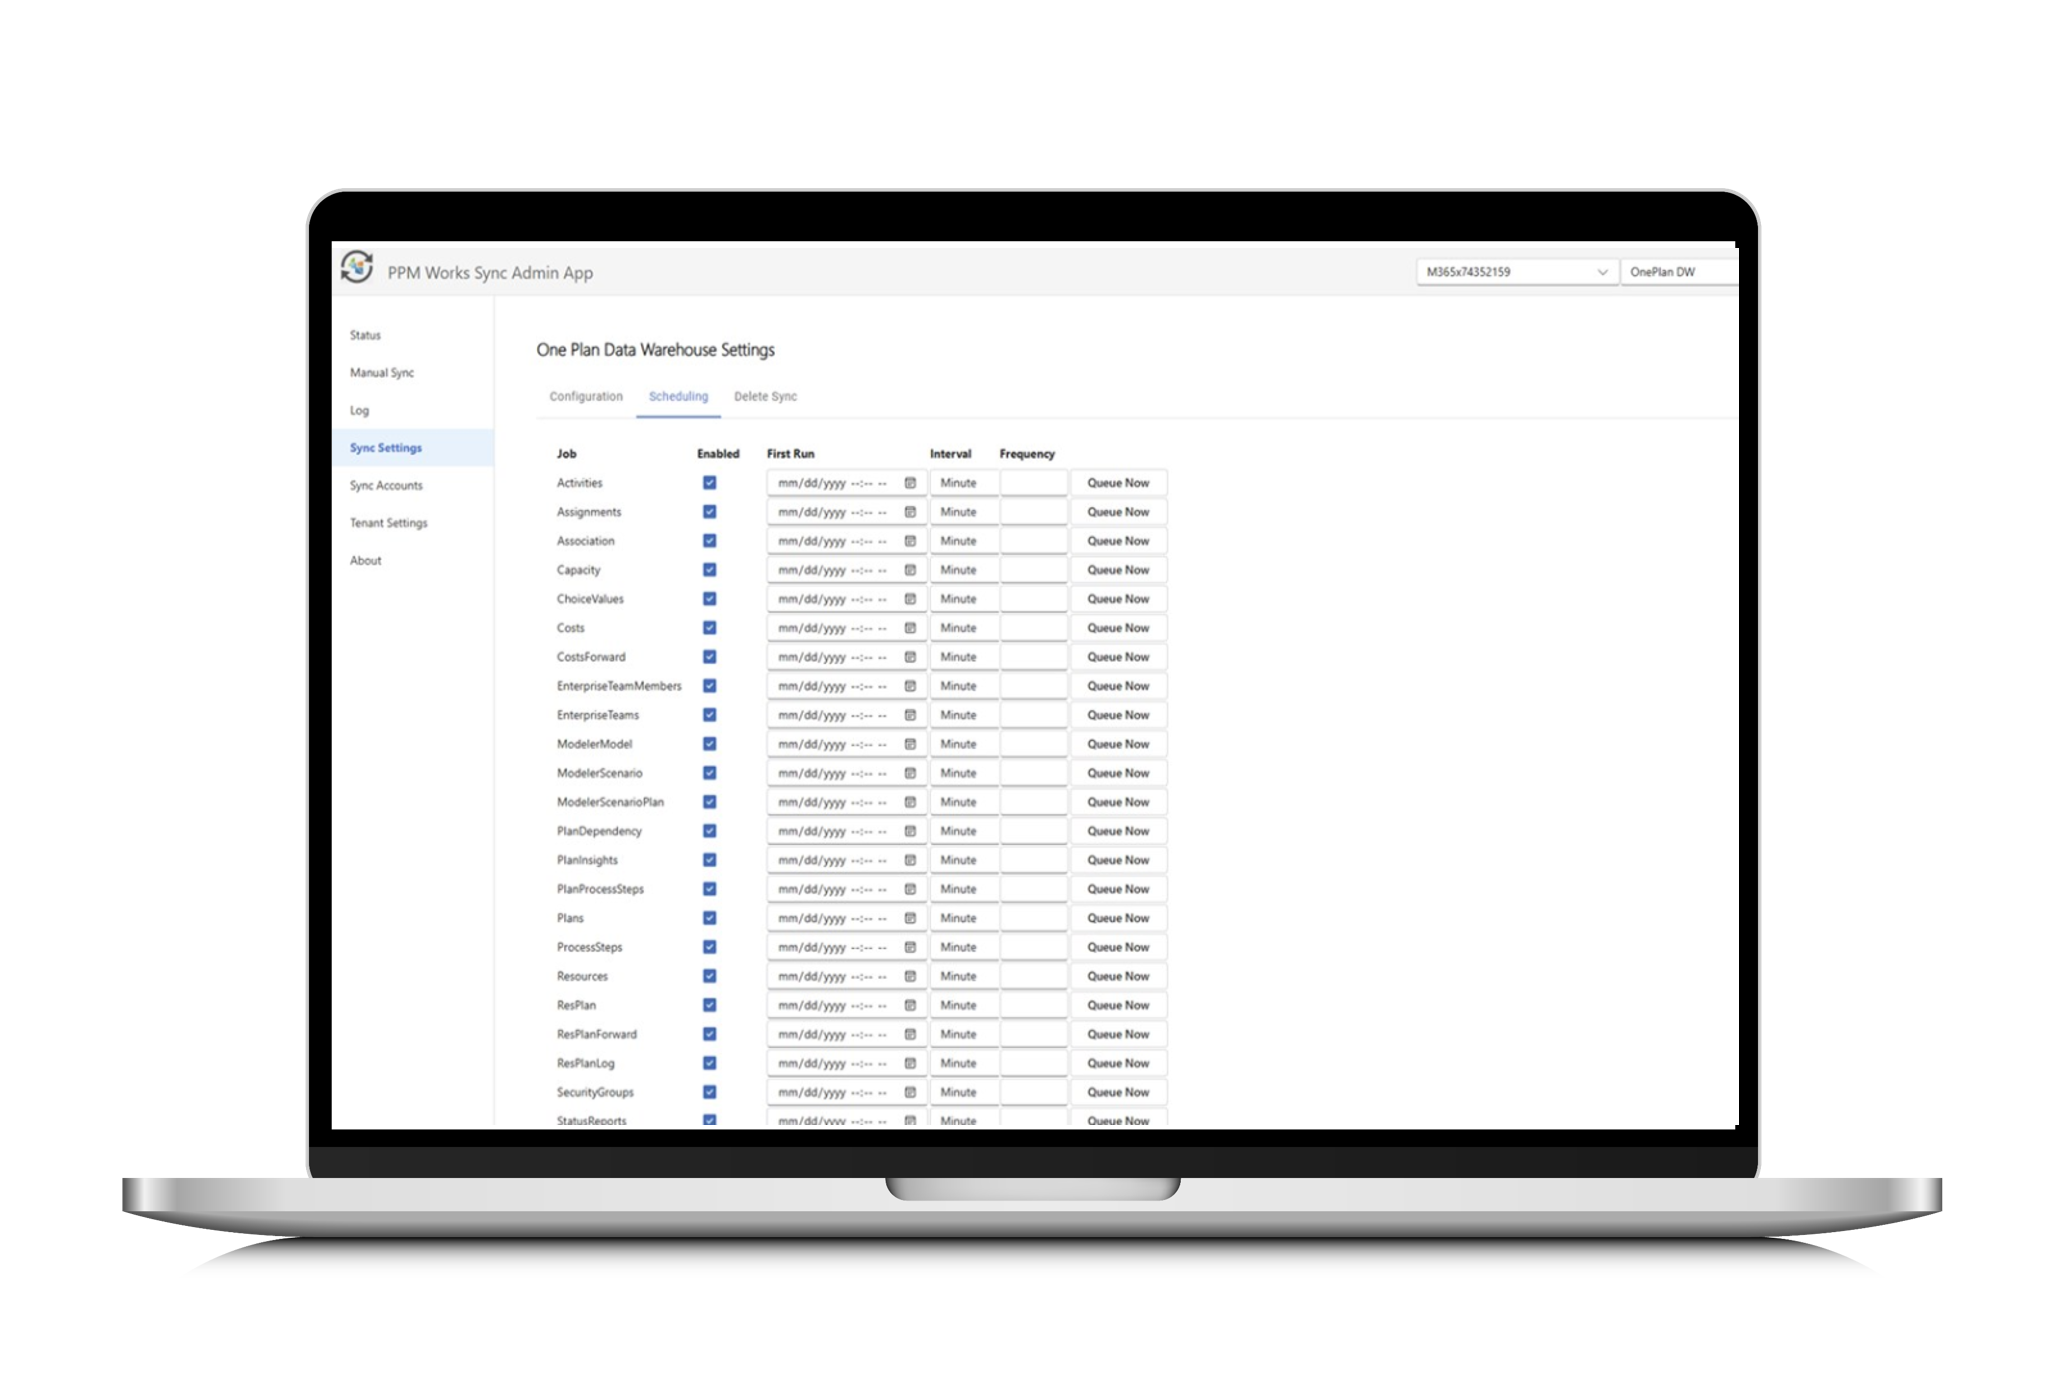Open calendar picker for Resources first run
This screenshot has height=1395, width=2067.
(910, 976)
